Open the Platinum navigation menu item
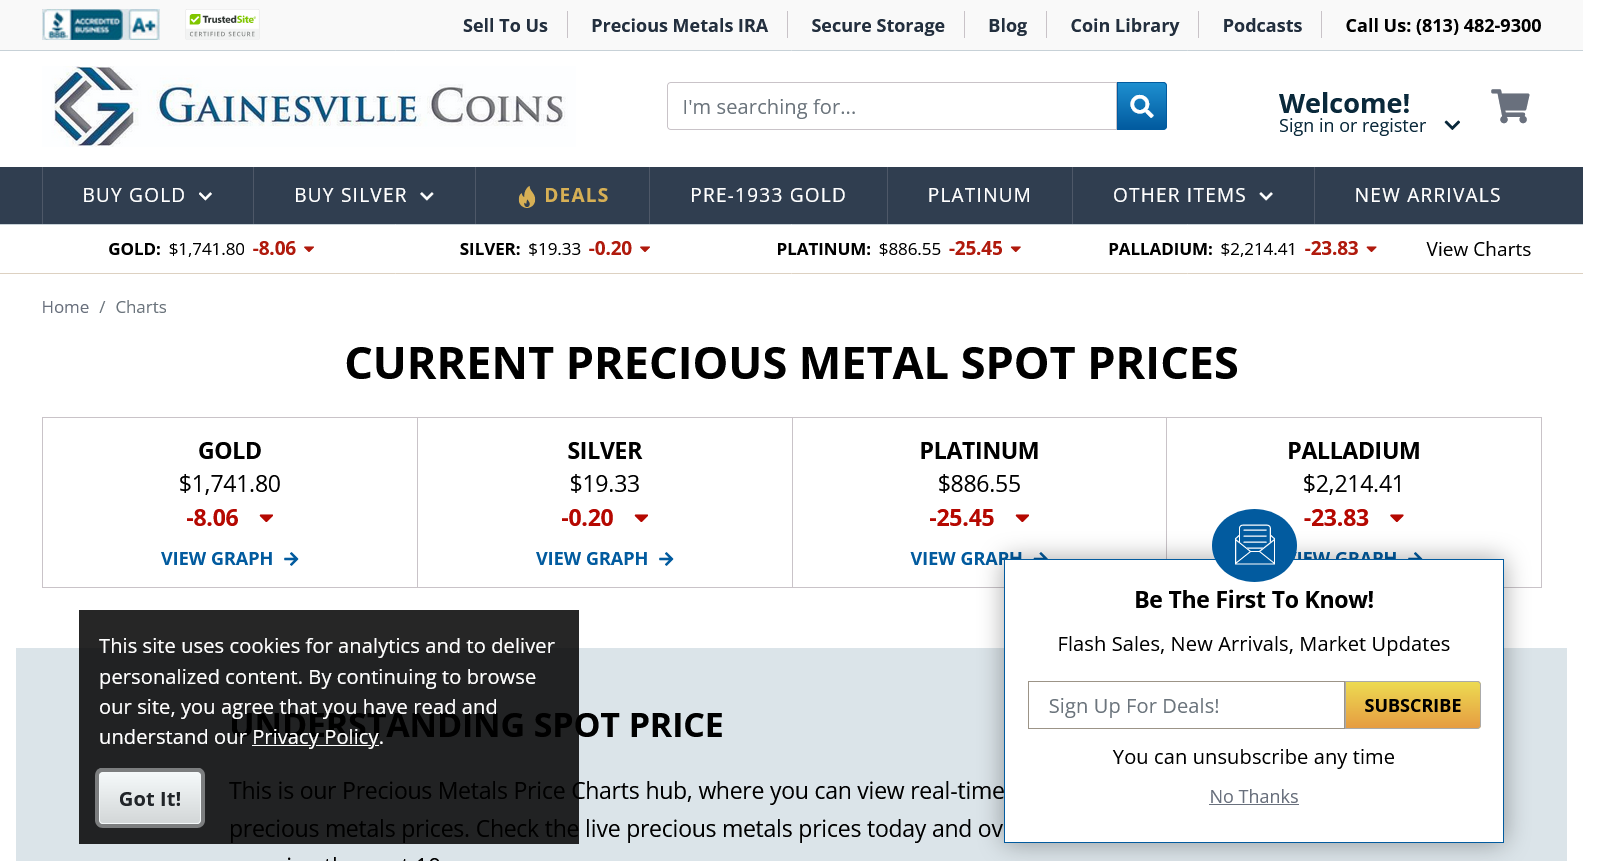The width and height of the screenshot is (1603, 861). click(979, 196)
